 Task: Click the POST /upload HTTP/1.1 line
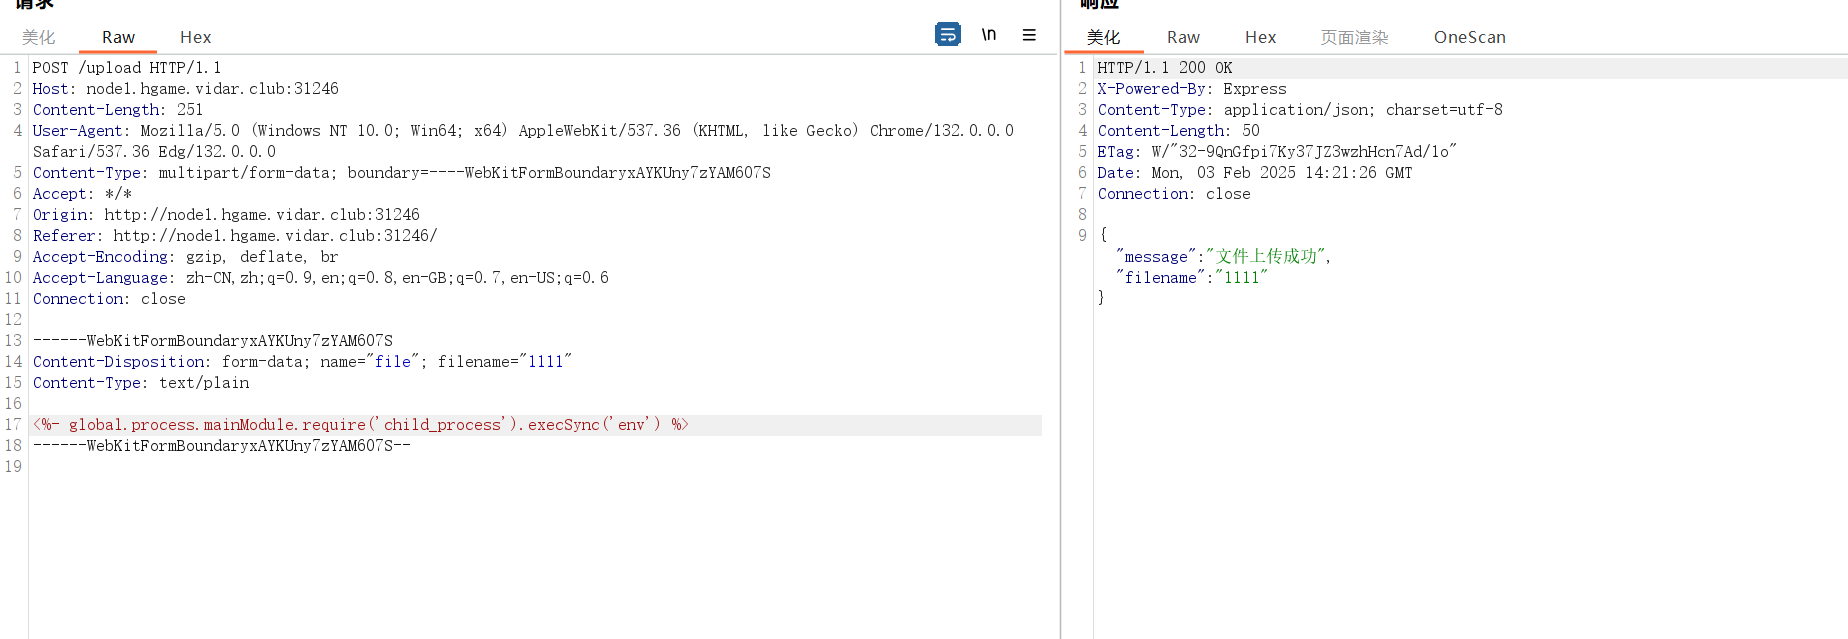point(127,68)
